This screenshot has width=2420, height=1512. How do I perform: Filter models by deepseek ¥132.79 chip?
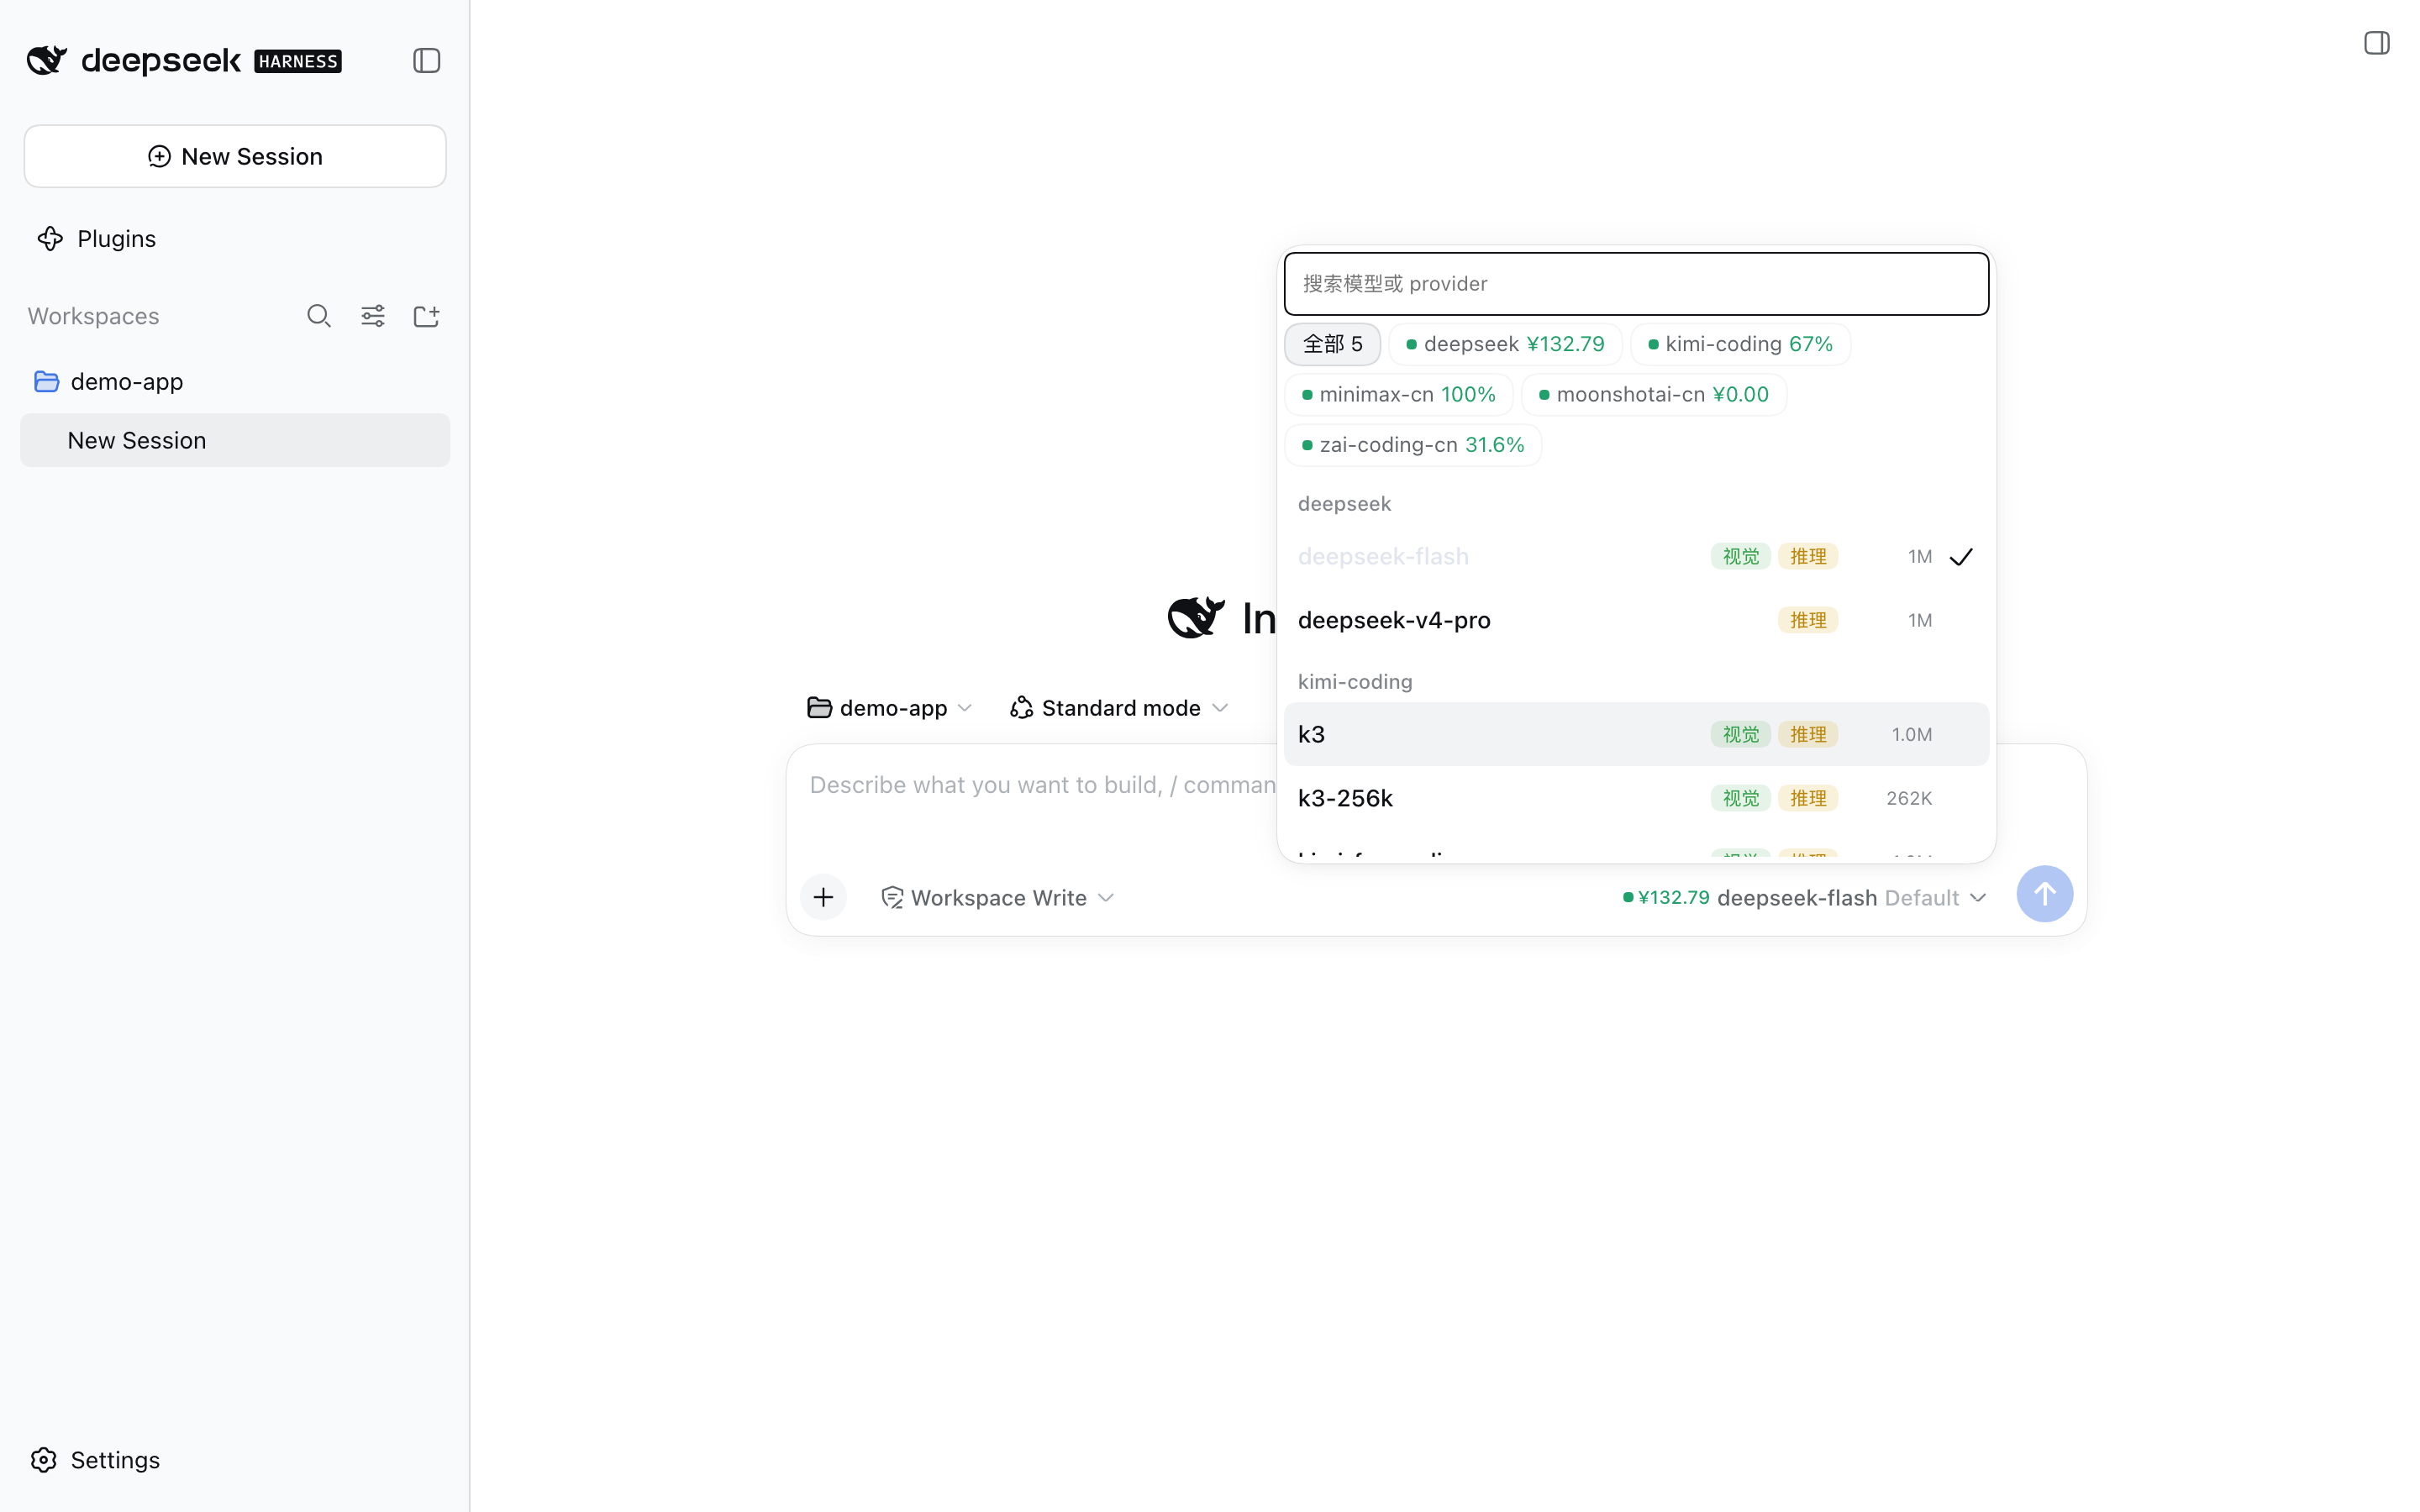[1505, 344]
